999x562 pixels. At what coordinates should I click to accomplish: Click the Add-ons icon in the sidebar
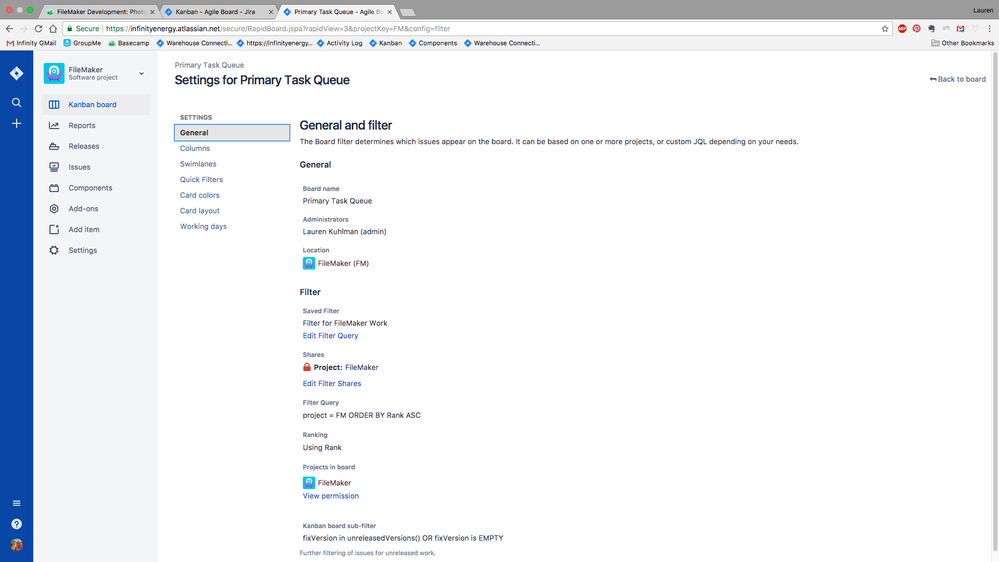coord(54,209)
